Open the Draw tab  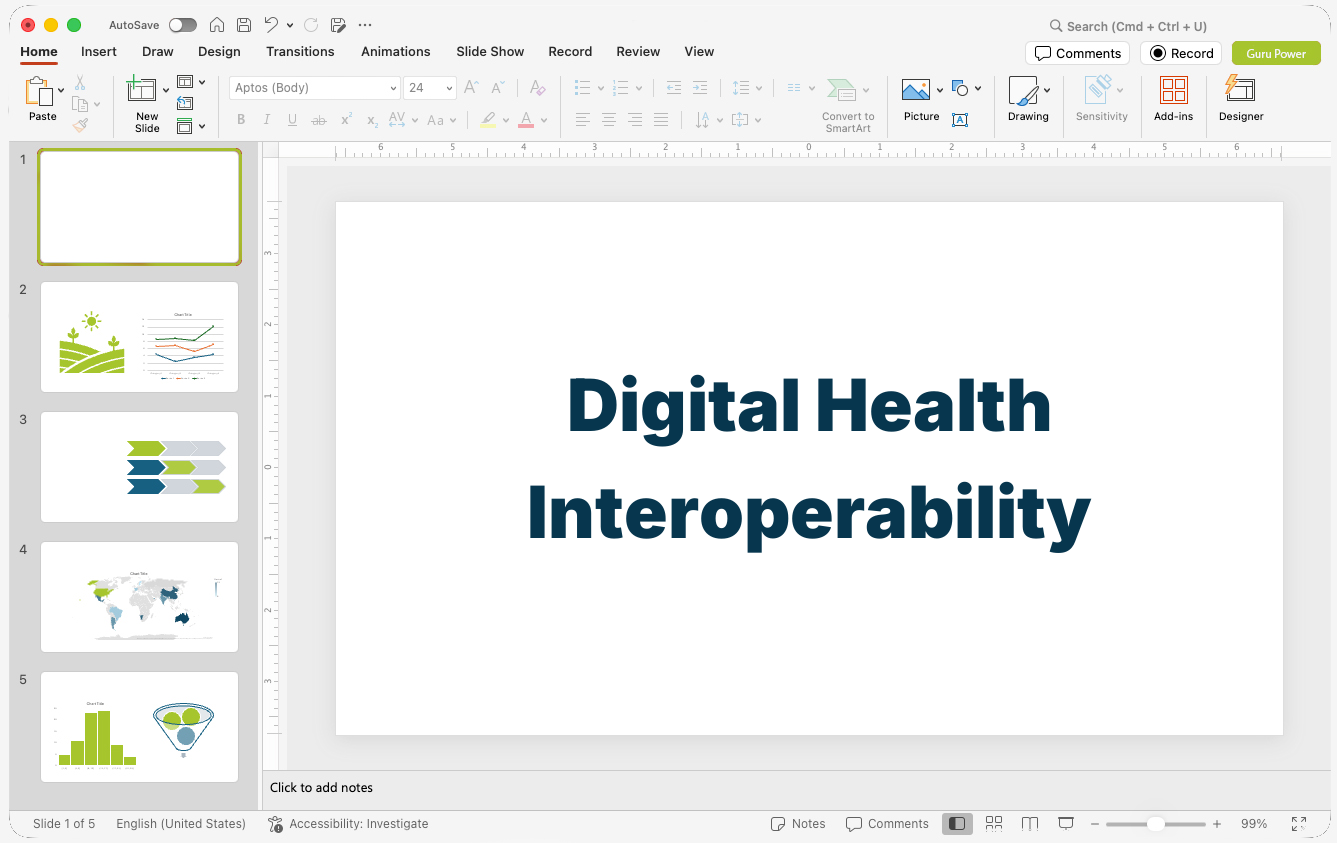(x=158, y=51)
